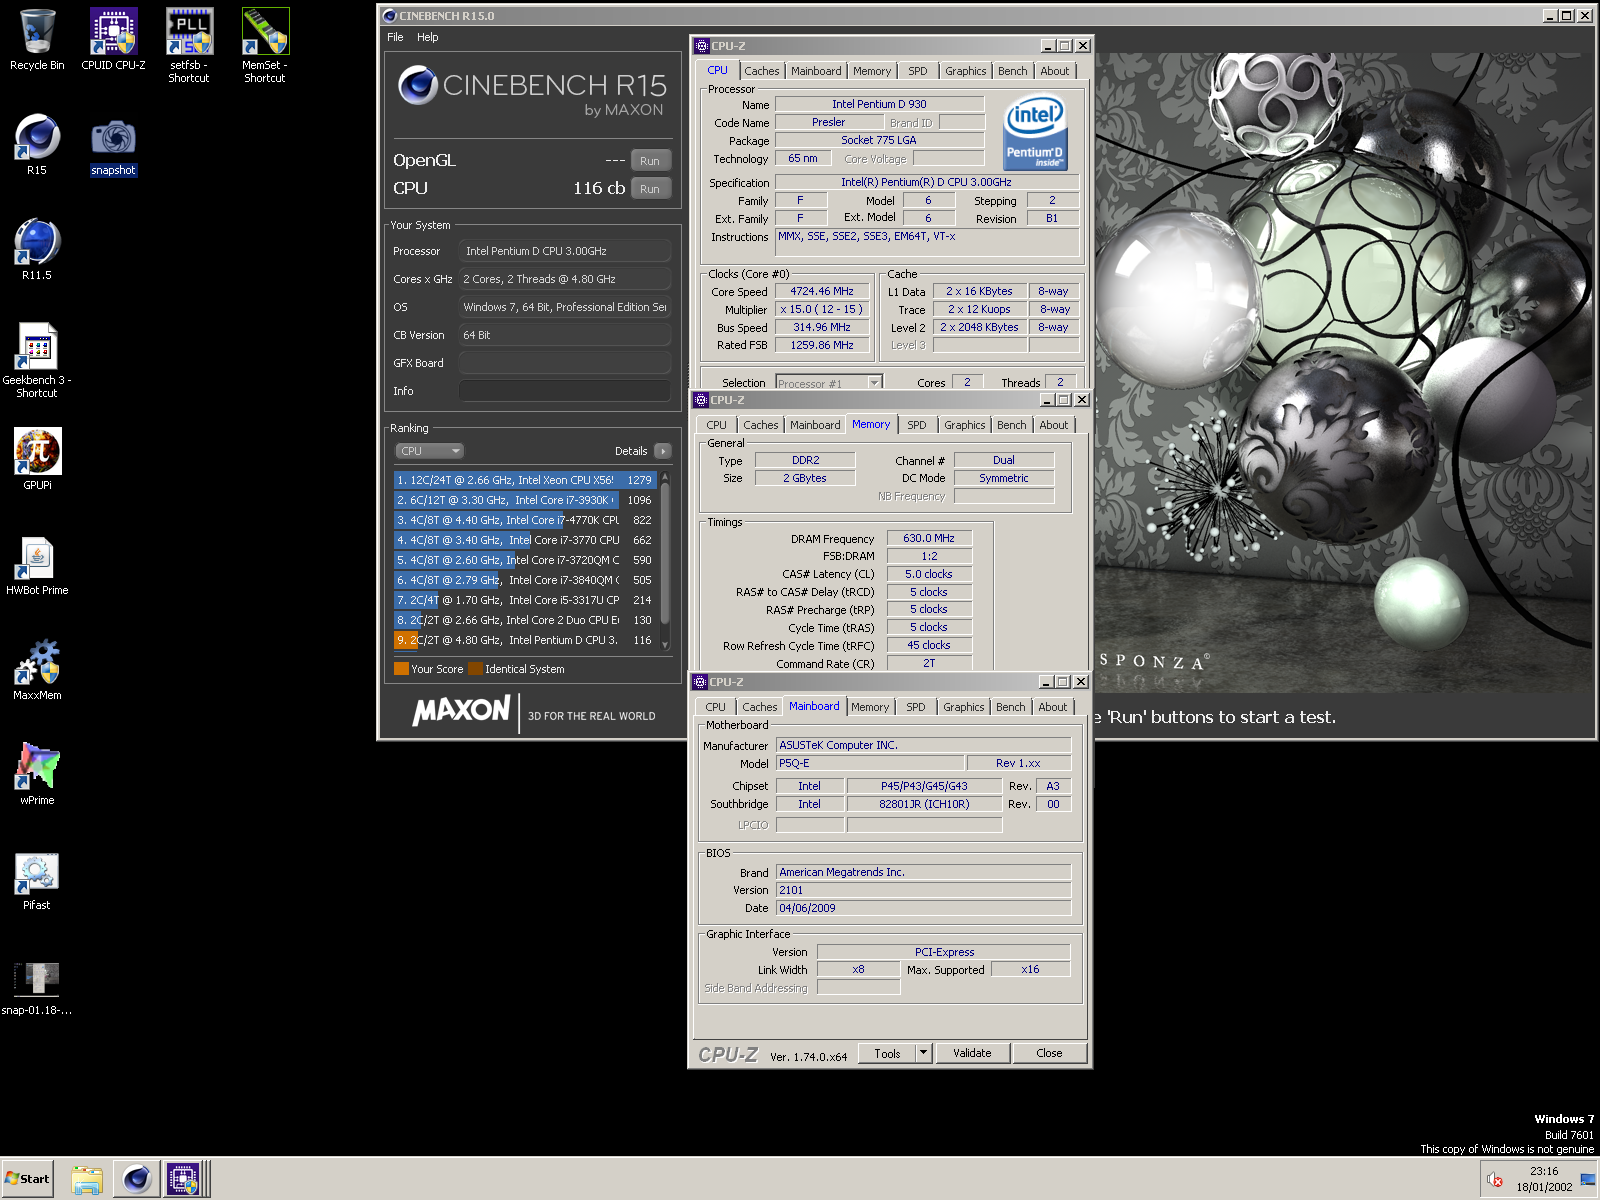Click the Validate button in CPU-Z

point(972,1053)
